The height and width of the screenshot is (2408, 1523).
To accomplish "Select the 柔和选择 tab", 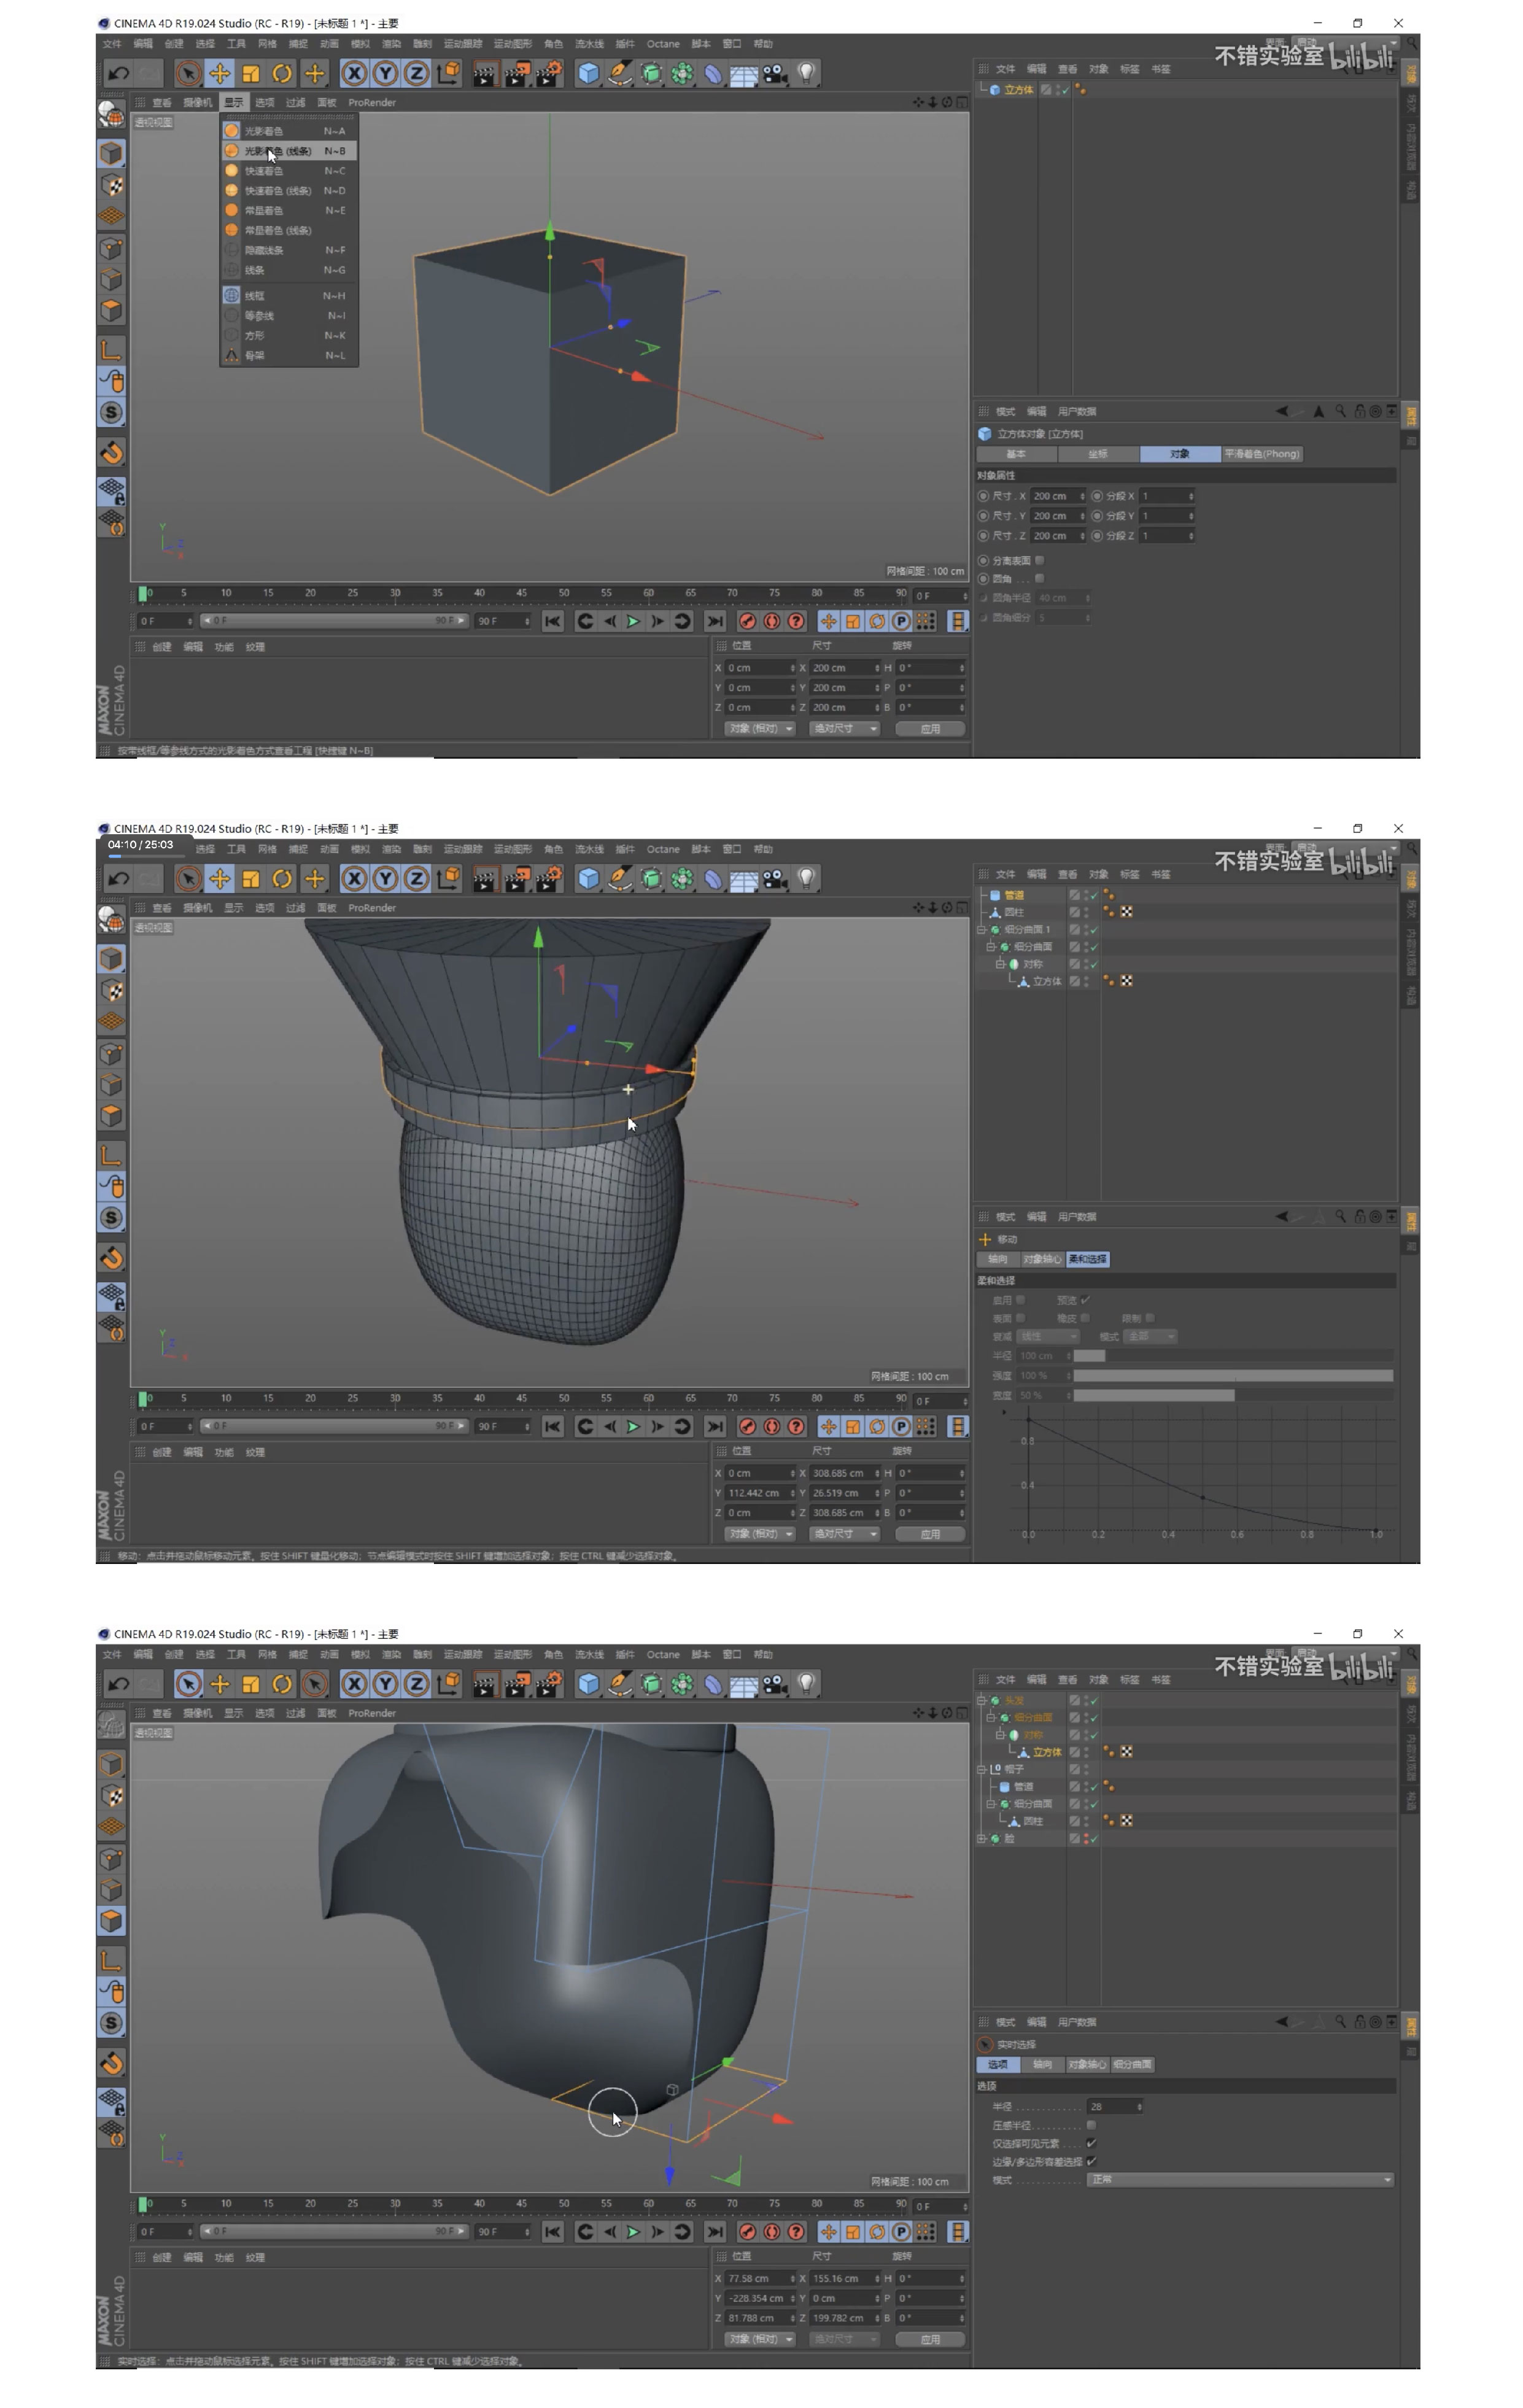I will point(1087,1259).
